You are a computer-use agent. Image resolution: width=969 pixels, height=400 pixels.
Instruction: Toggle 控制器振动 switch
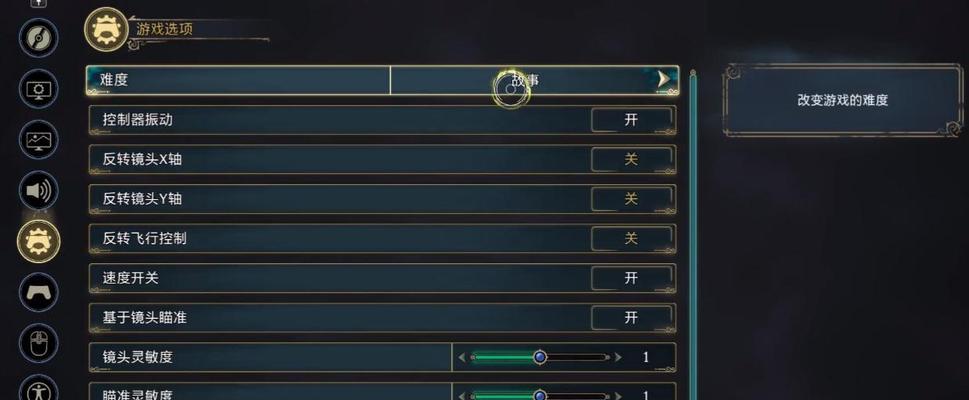(x=631, y=120)
